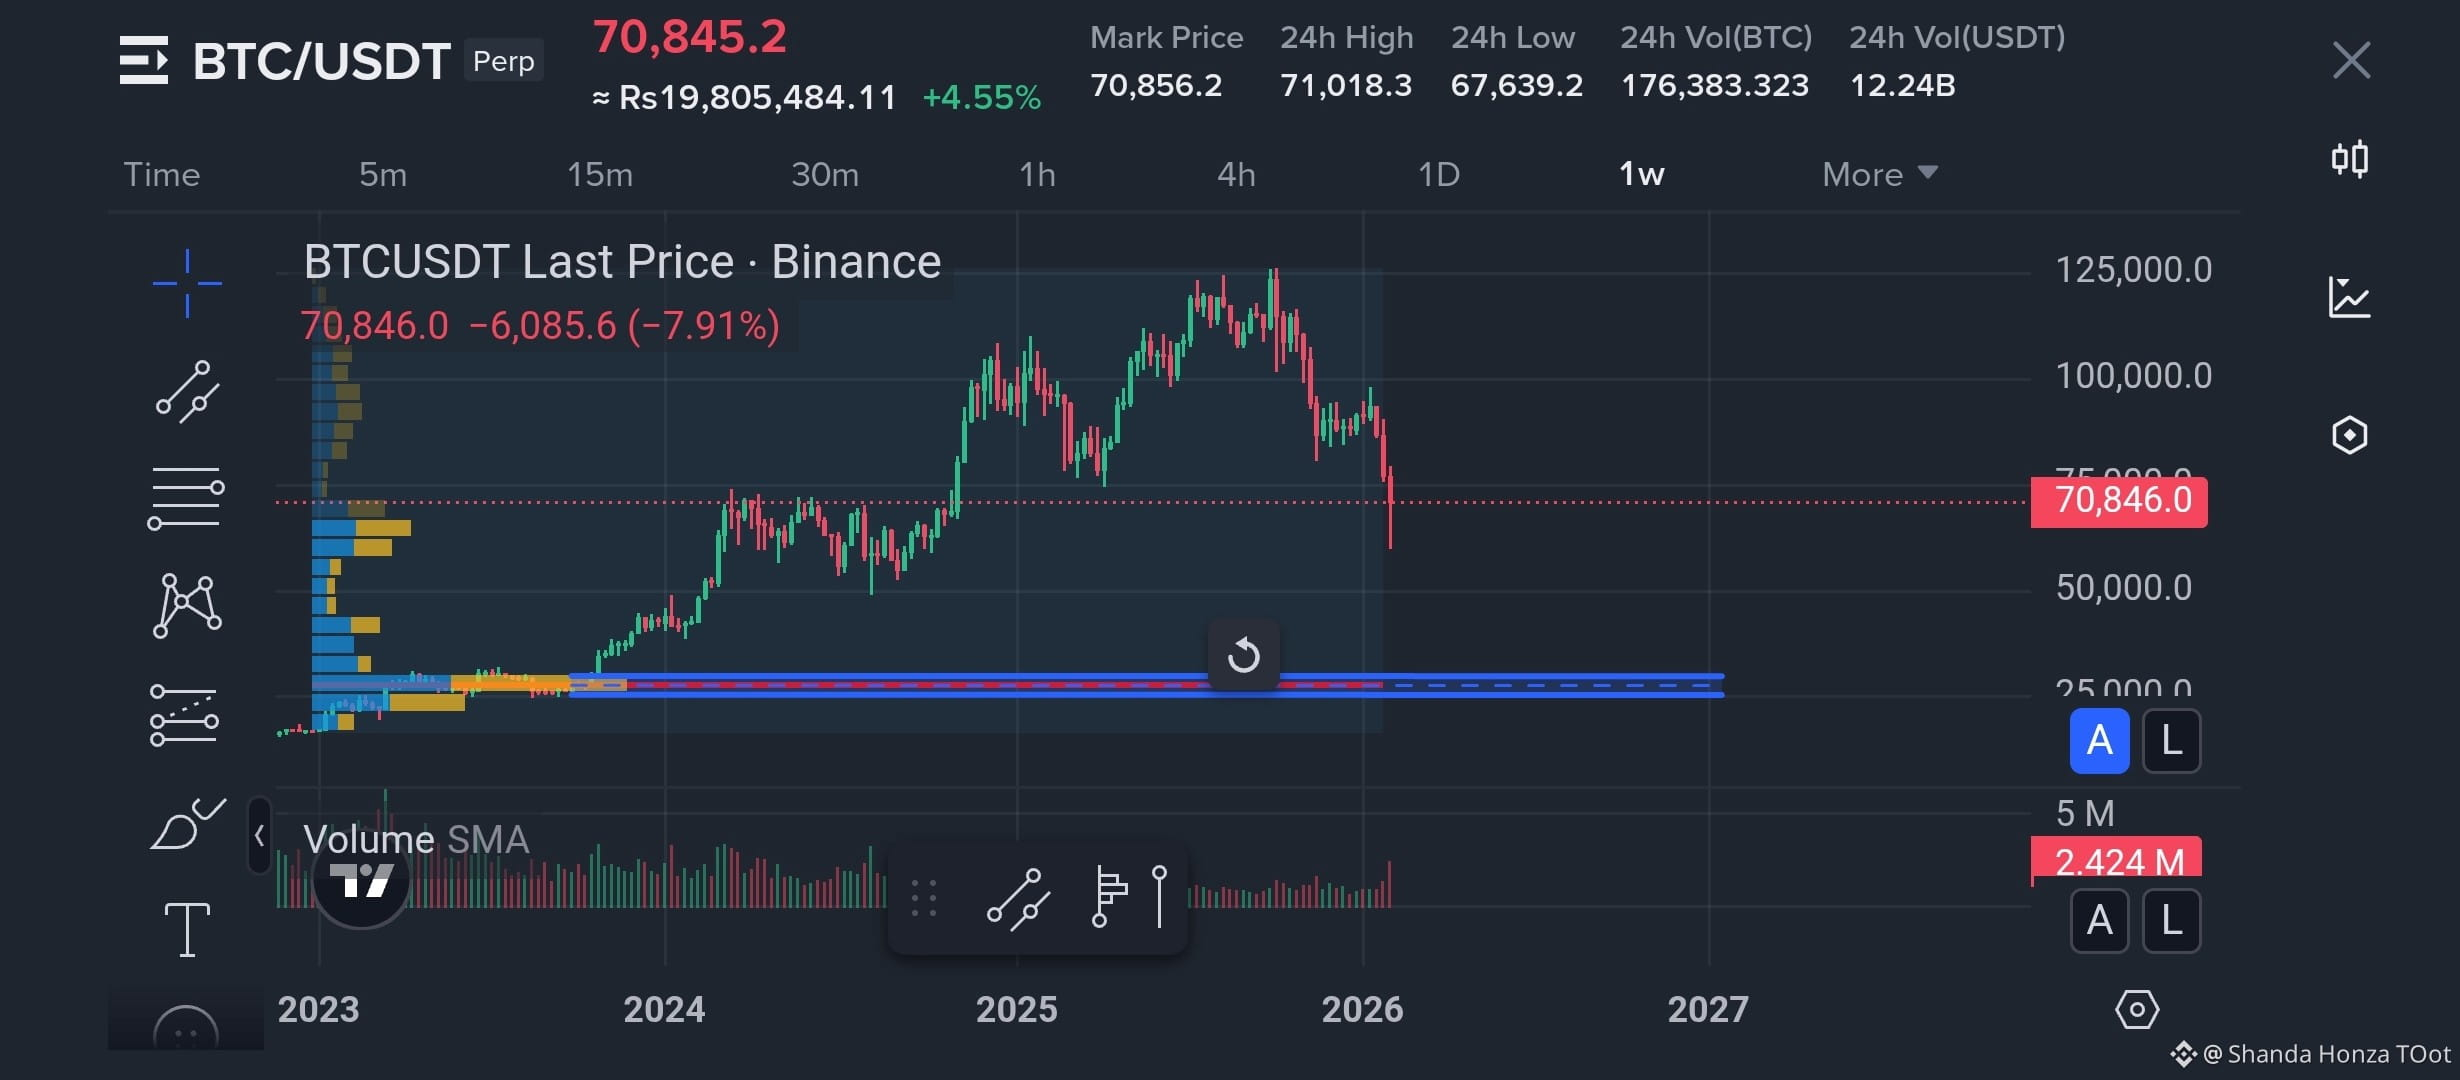
Task: Click the TradingView logo
Action: click(x=361, y=881)
